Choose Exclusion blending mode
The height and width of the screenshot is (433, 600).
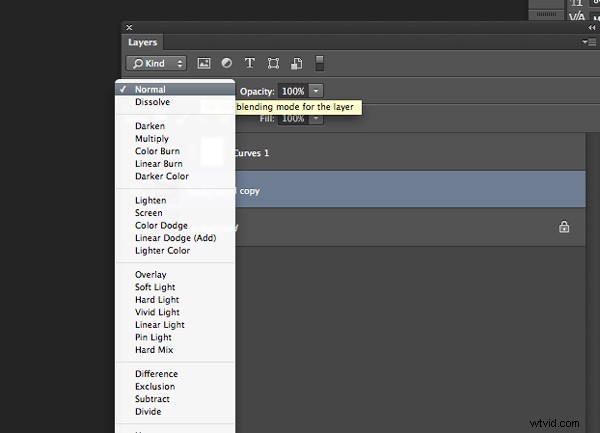click(x=175, y=386)
